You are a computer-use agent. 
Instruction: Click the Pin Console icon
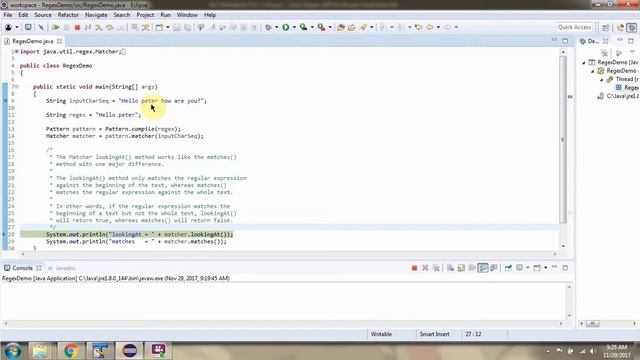click(508, 268)
